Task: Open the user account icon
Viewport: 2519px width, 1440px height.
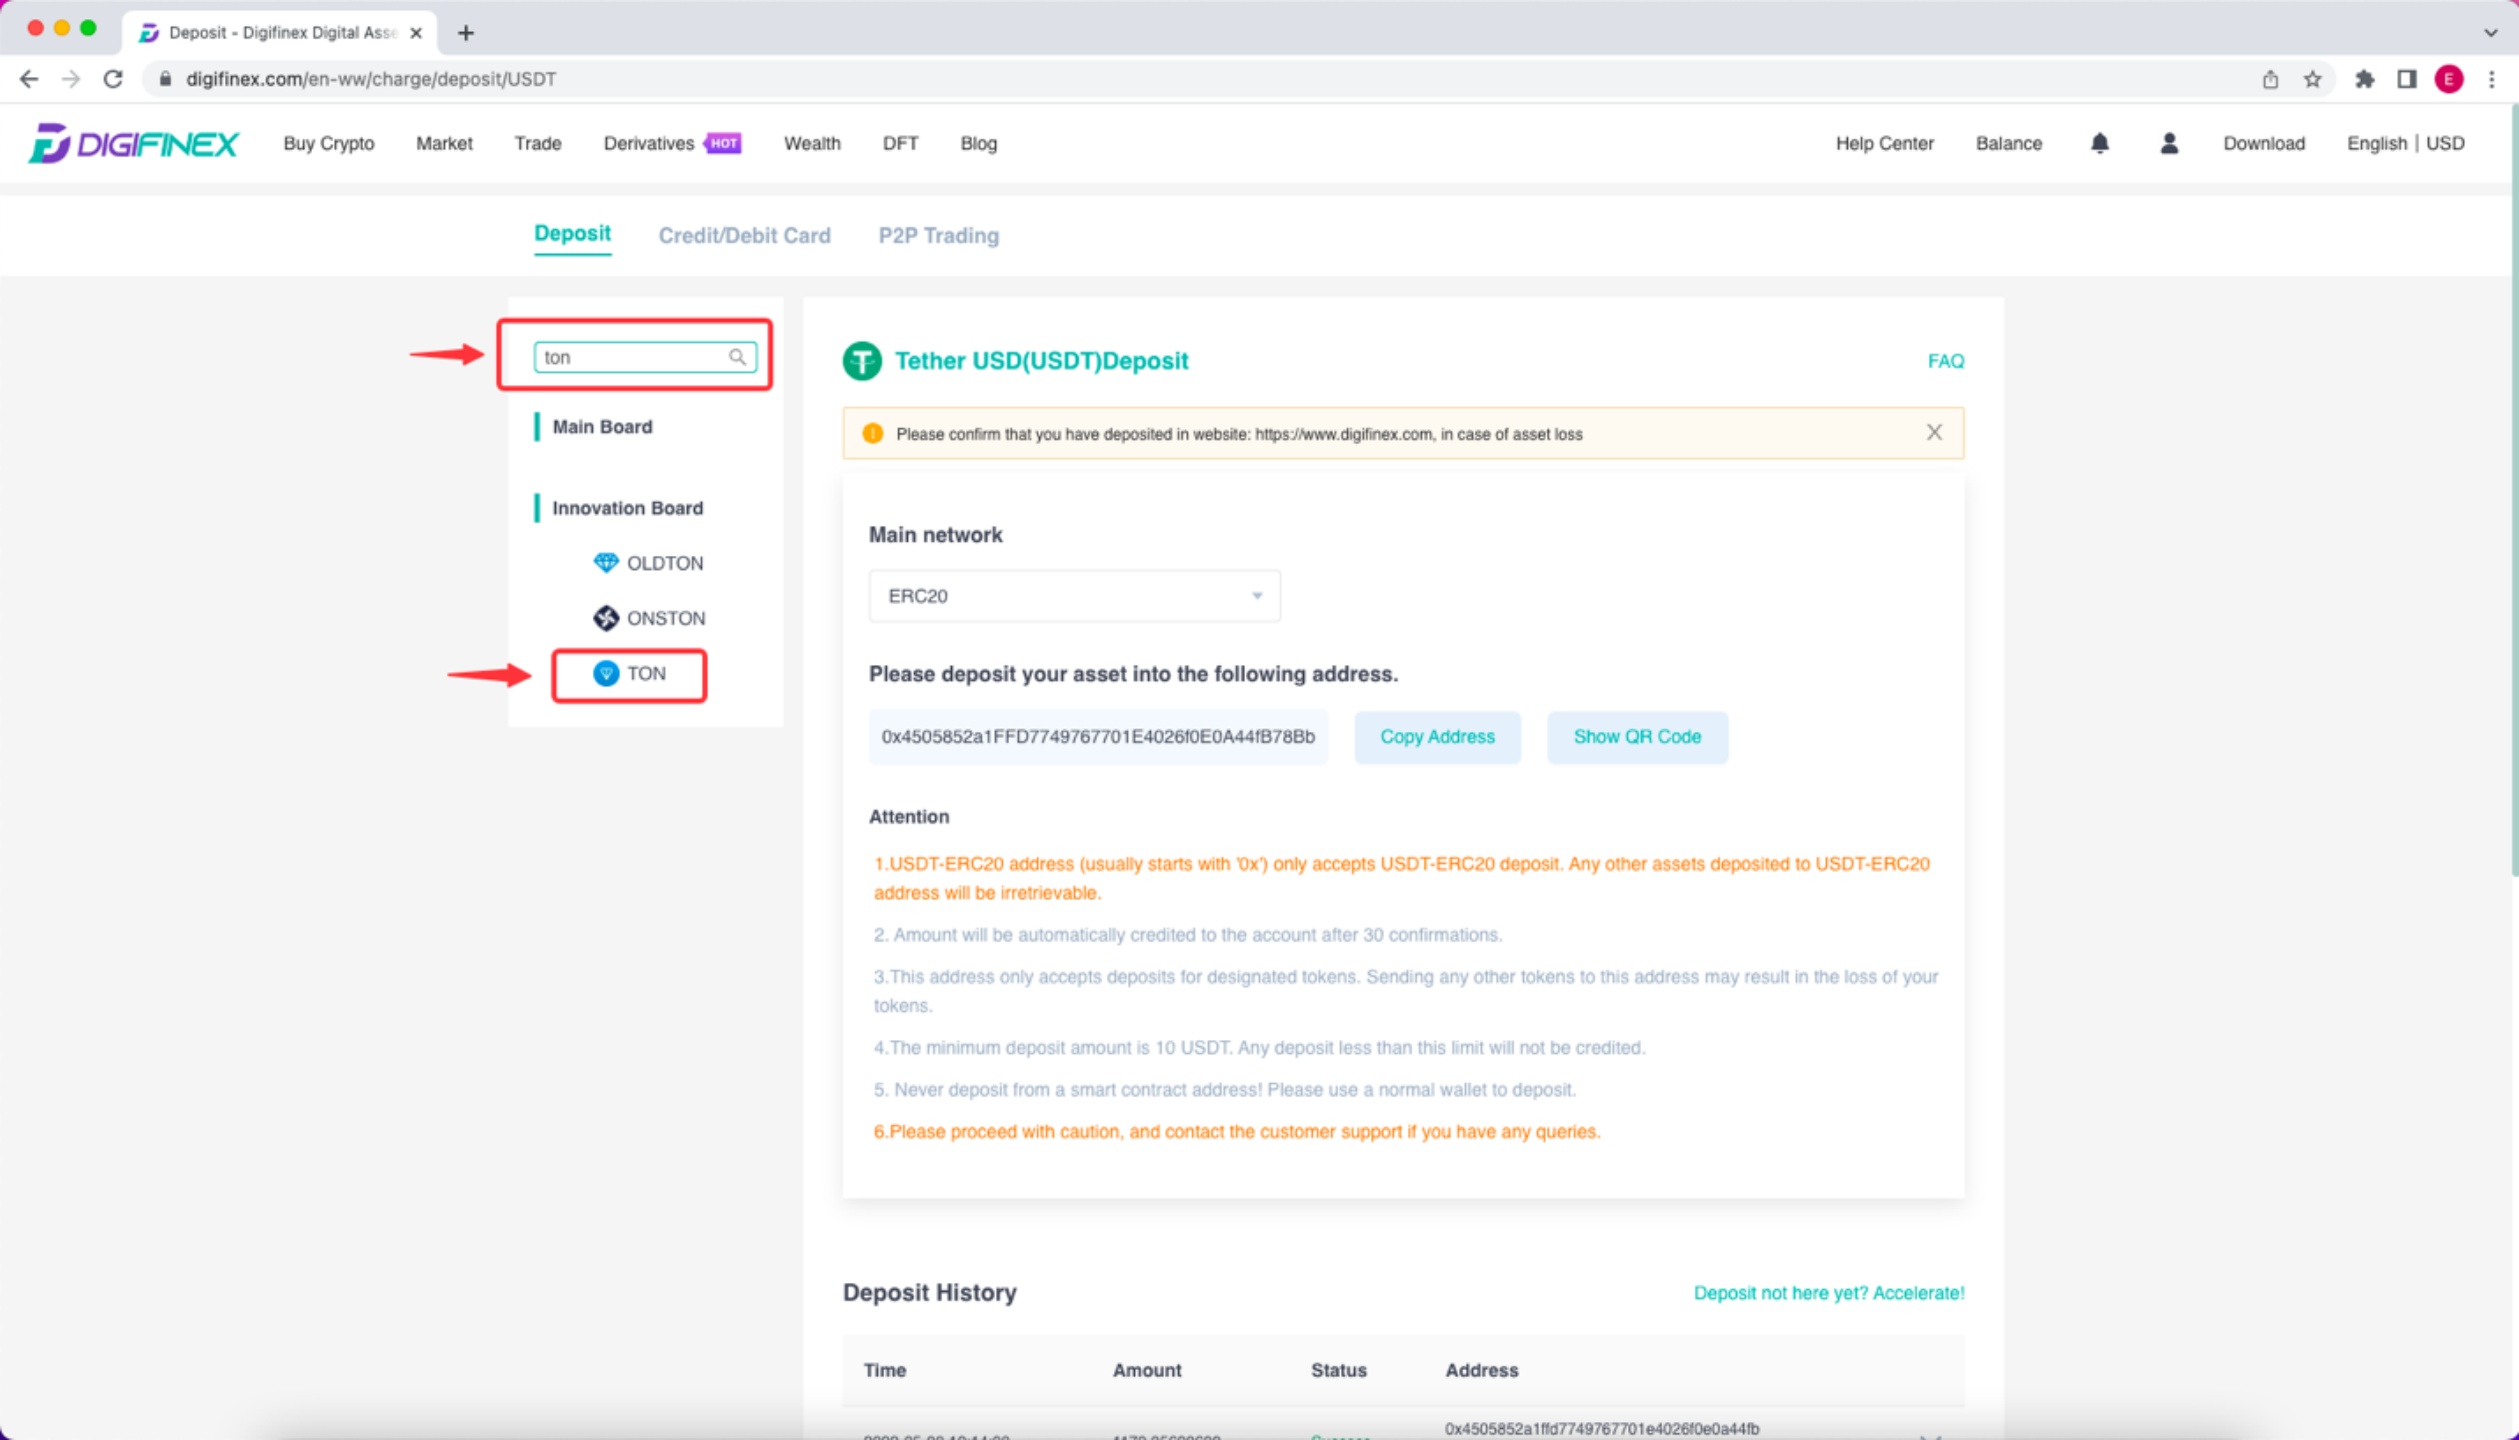Action: coord(2168,144)
